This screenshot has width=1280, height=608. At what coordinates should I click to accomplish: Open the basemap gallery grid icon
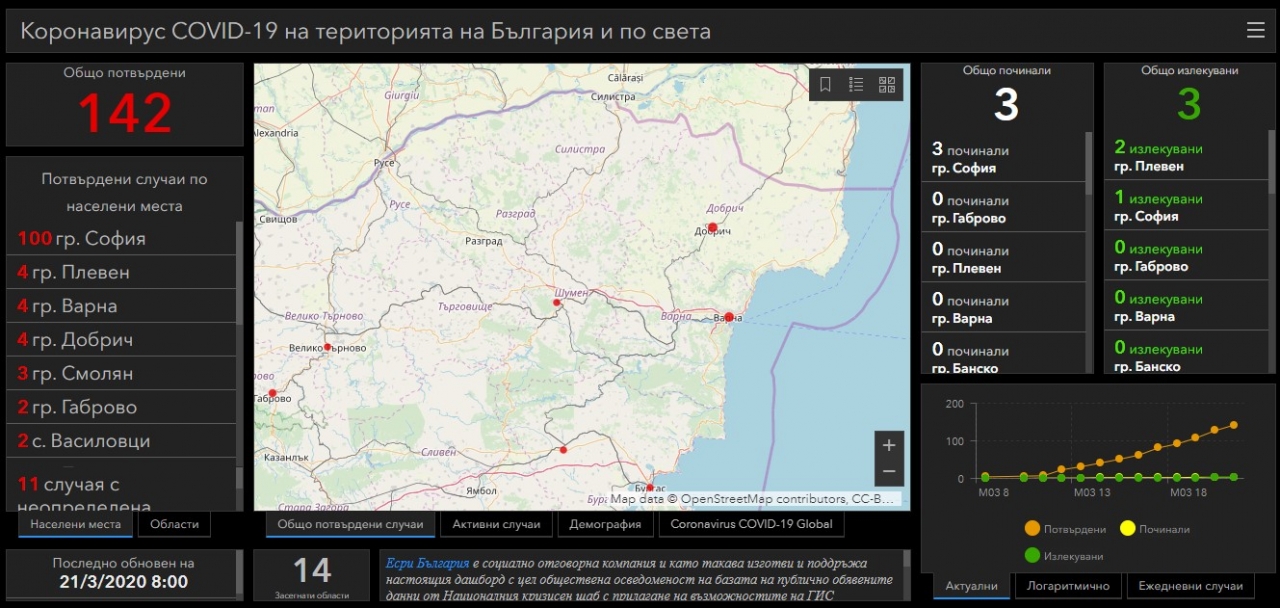[x=887, y=85]
